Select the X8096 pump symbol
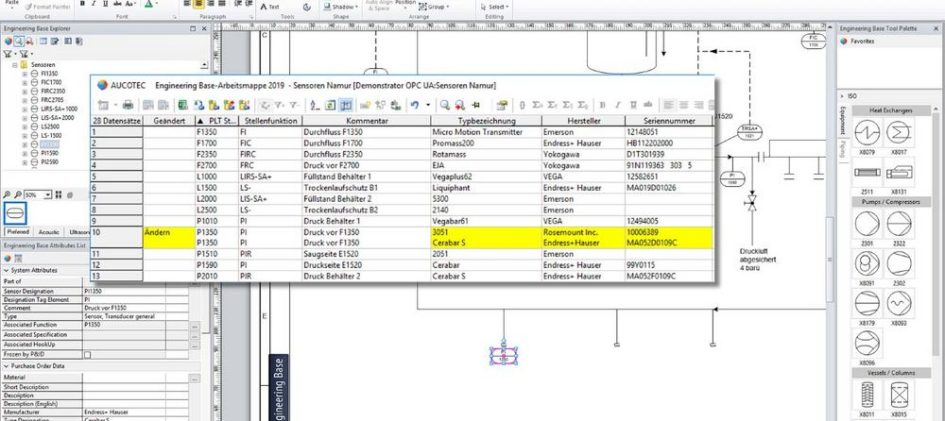 click(867, 342)
